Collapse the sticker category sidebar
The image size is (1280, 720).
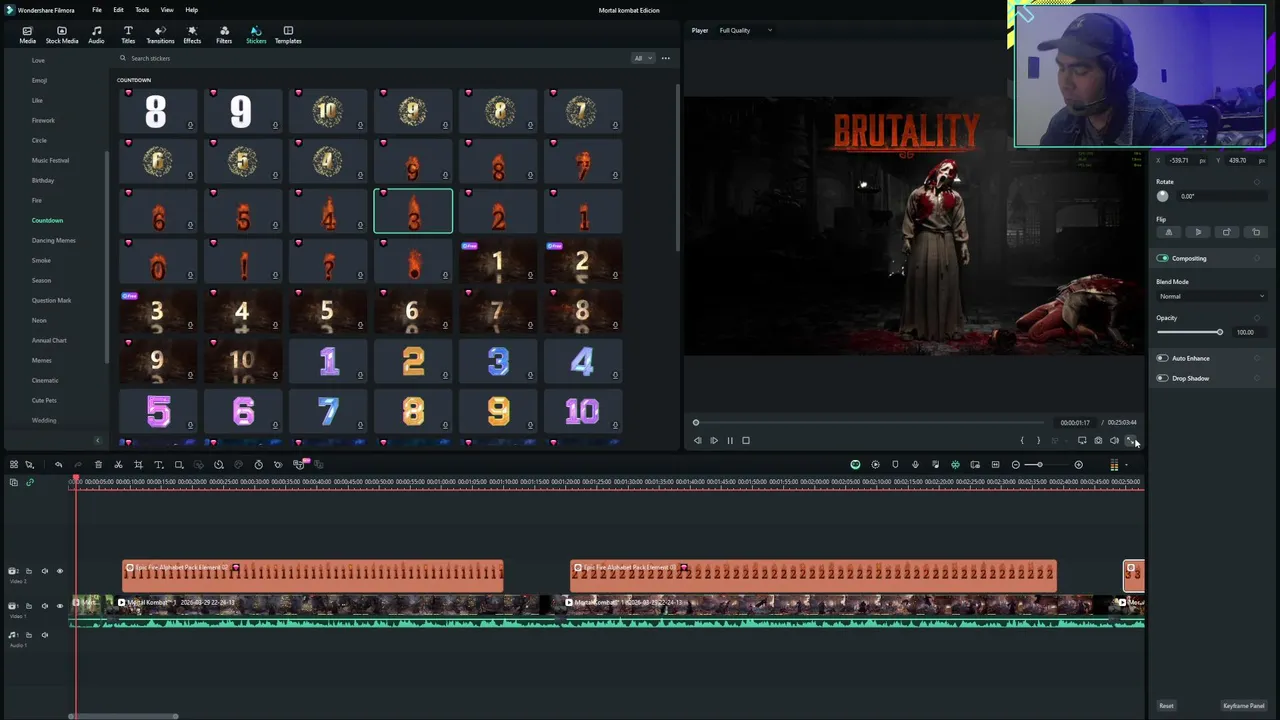coord(97,441)
